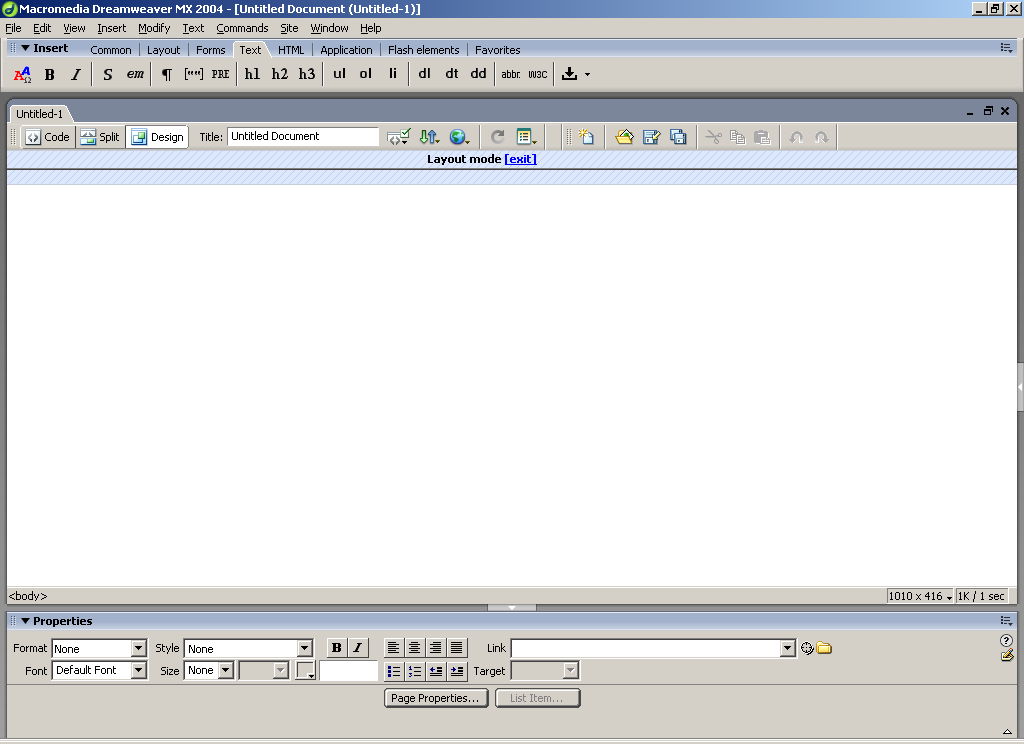Click Ordered List button in Properties

tap(414, 671)
